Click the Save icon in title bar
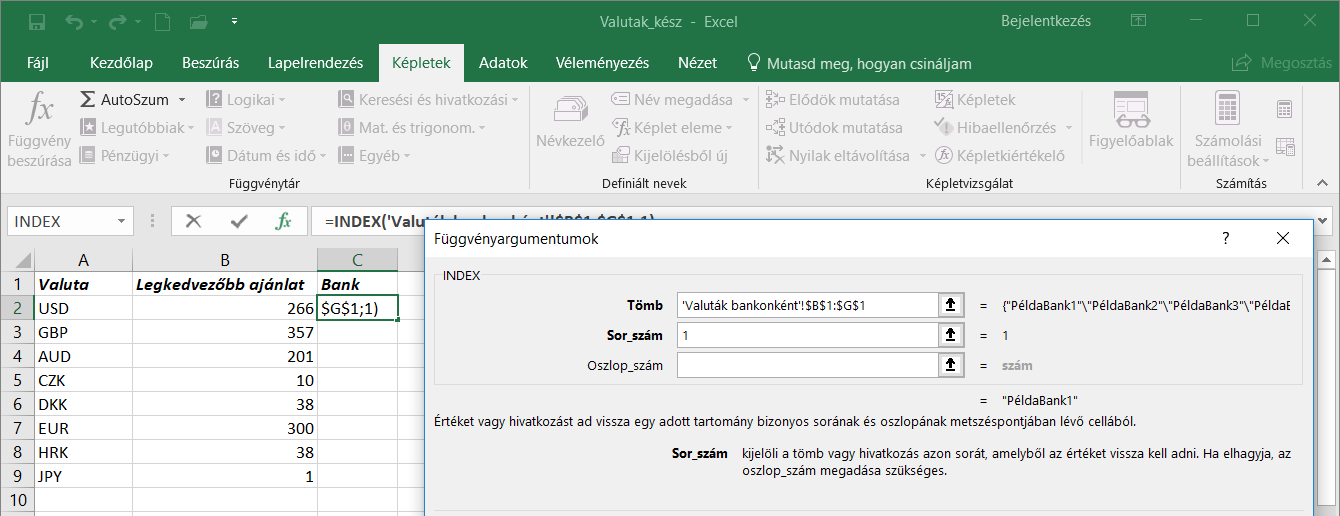The image size is (1340, 516). pos(36,21)
